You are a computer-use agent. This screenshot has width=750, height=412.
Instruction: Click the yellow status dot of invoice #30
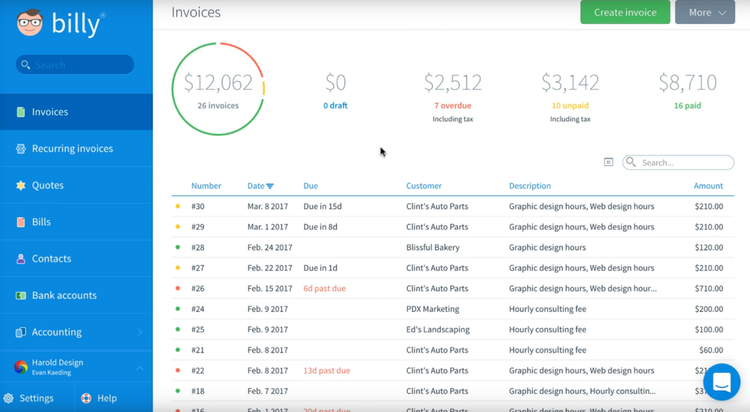pyautogui.click(x=178, y=206)
